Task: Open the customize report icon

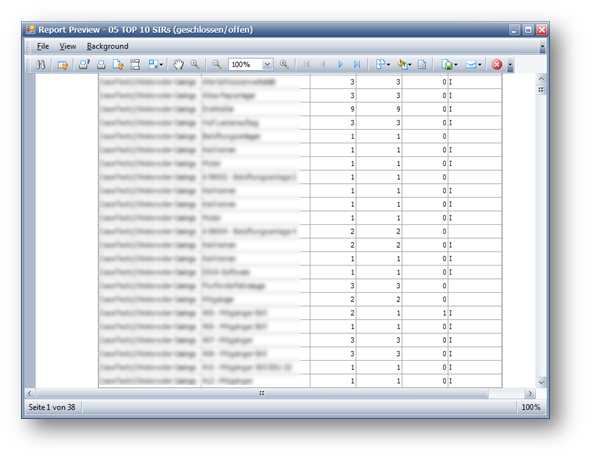Action: coord(63,65)
